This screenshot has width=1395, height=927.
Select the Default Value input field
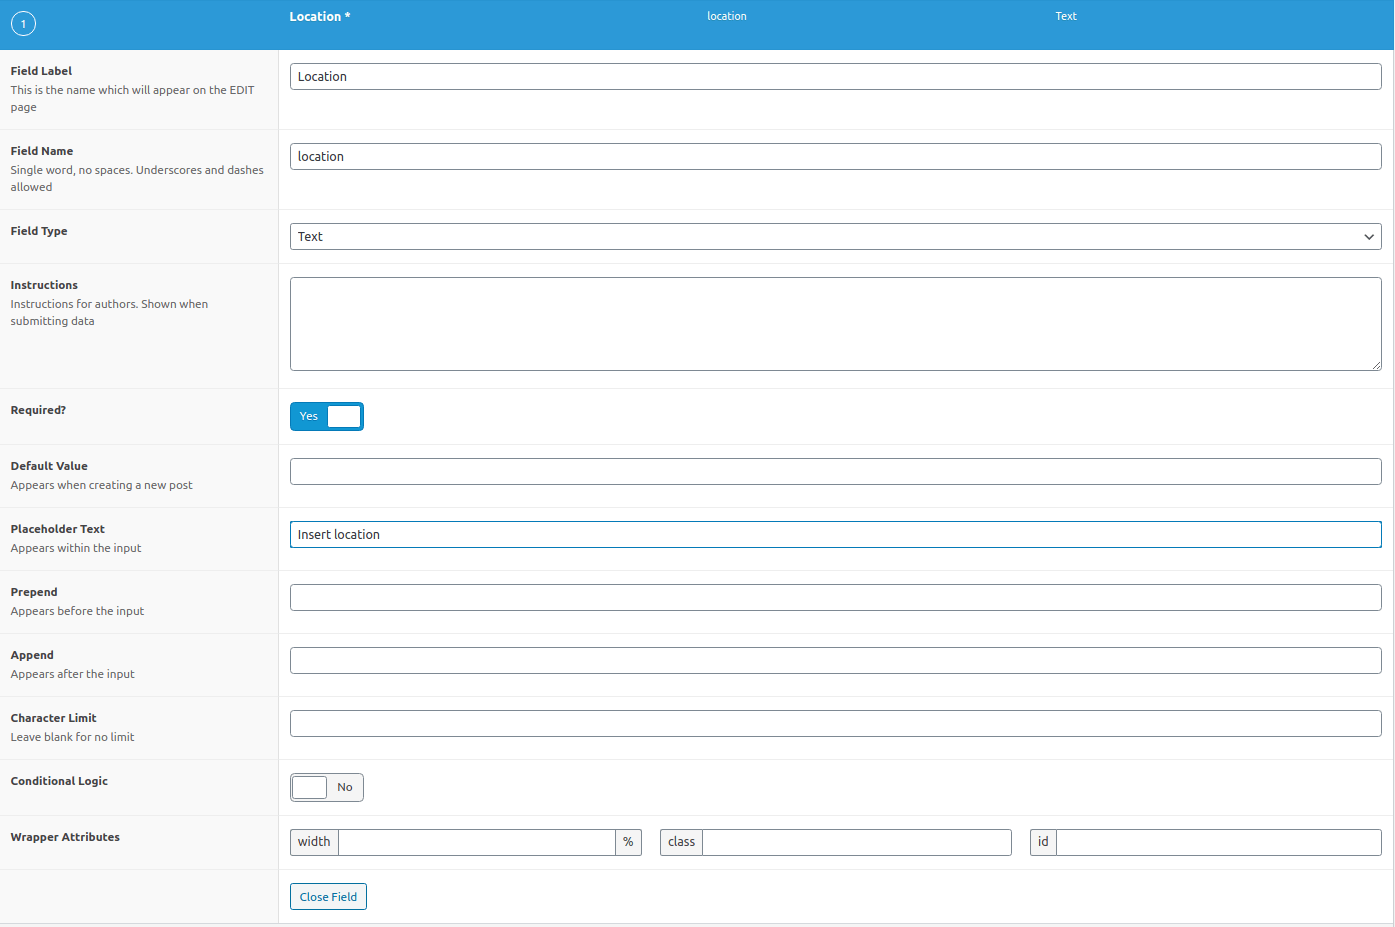click(x=835, y=471)
